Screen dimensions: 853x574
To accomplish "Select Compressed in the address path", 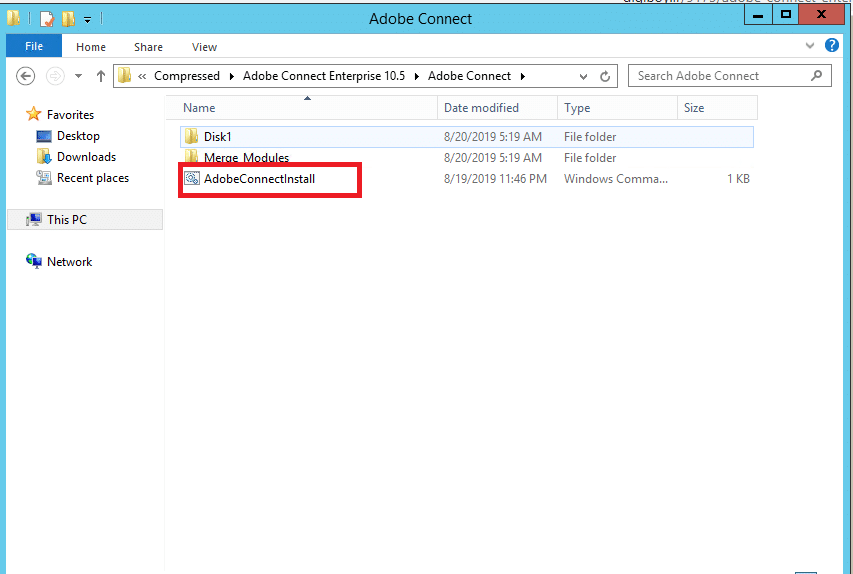I will coord(187,76).
